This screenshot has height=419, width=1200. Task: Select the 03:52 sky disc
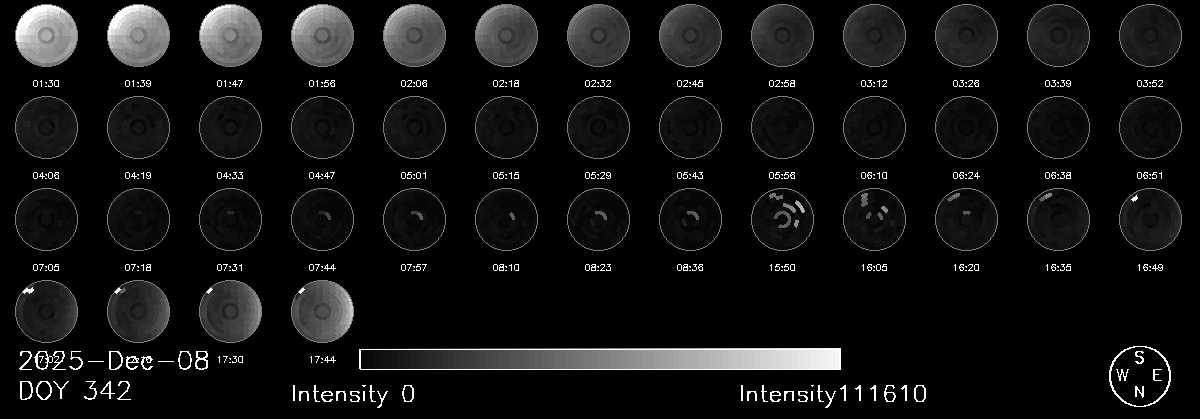pos(1149,35)
